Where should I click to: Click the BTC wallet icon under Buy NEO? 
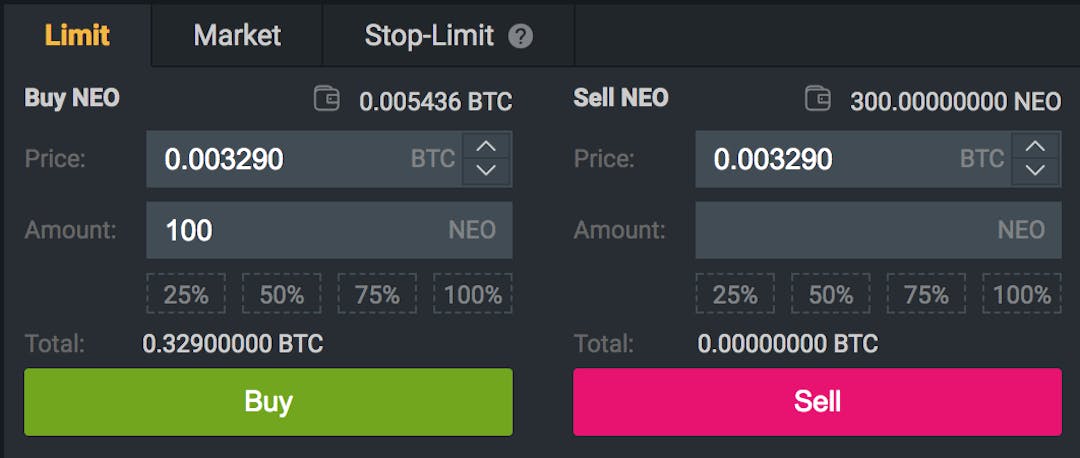click(x=326, y=99)
